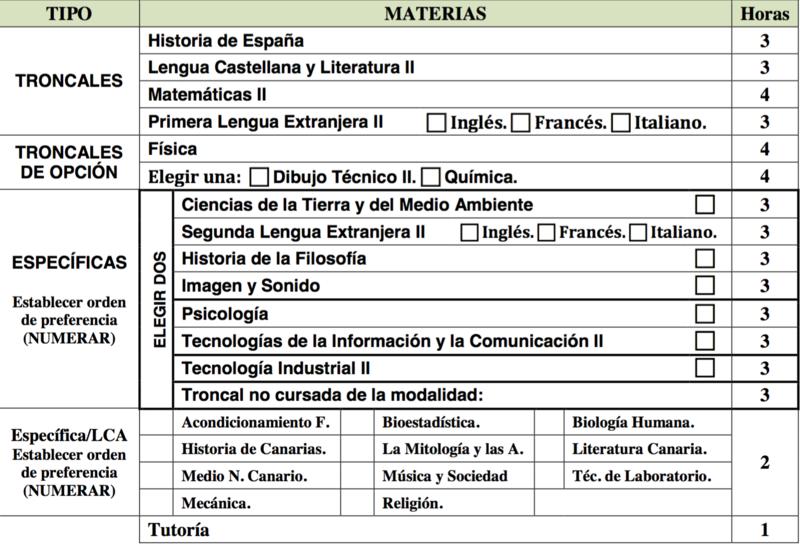Viewport: 800px width, 545px height.
Task: Click the numbering box beside Historia de Canarias
Action: 157,449
